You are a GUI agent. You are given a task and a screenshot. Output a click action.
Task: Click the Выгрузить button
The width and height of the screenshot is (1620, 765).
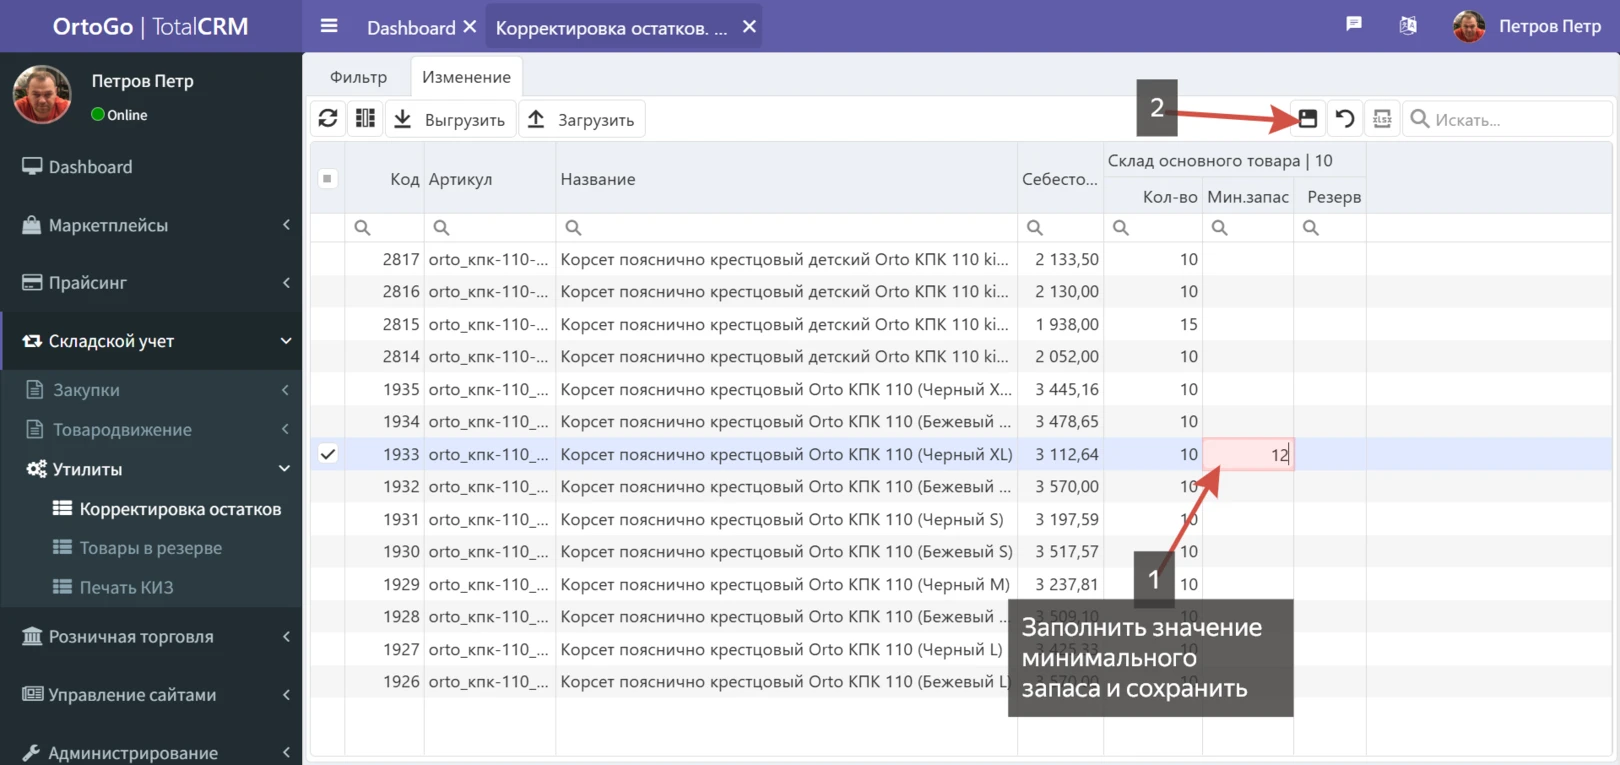(451, 120)
